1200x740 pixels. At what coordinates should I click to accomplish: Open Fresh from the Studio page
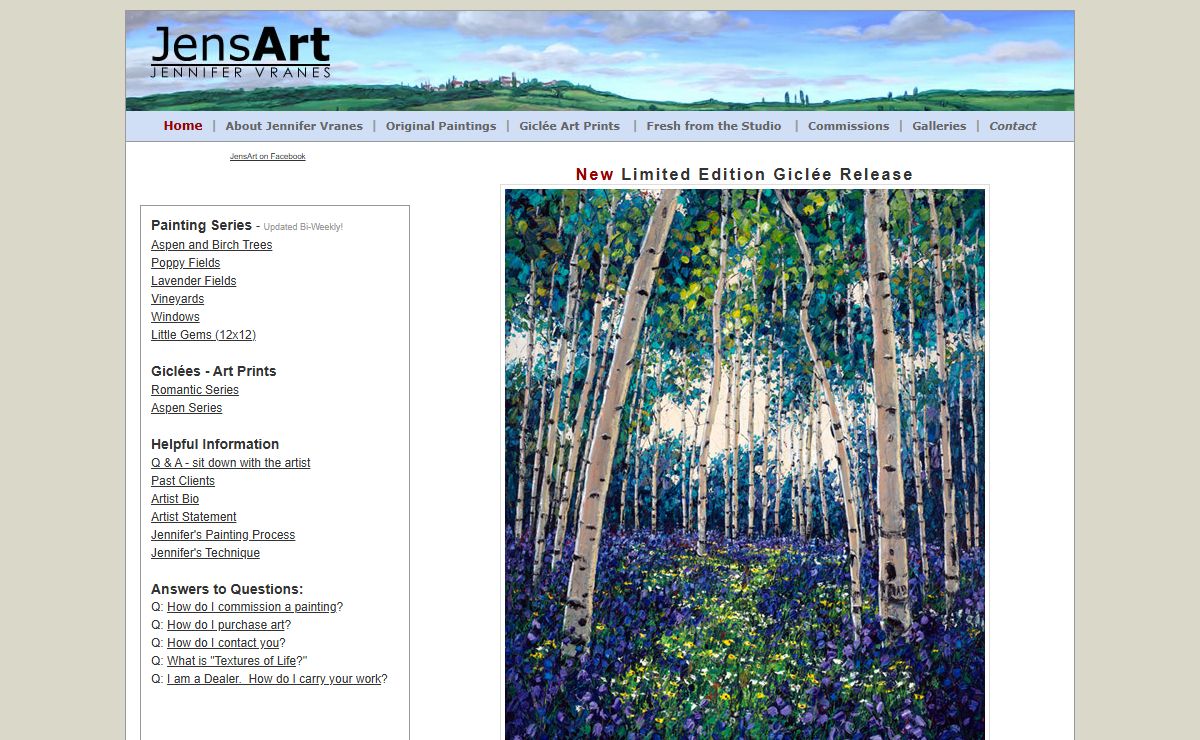(714, 126)
